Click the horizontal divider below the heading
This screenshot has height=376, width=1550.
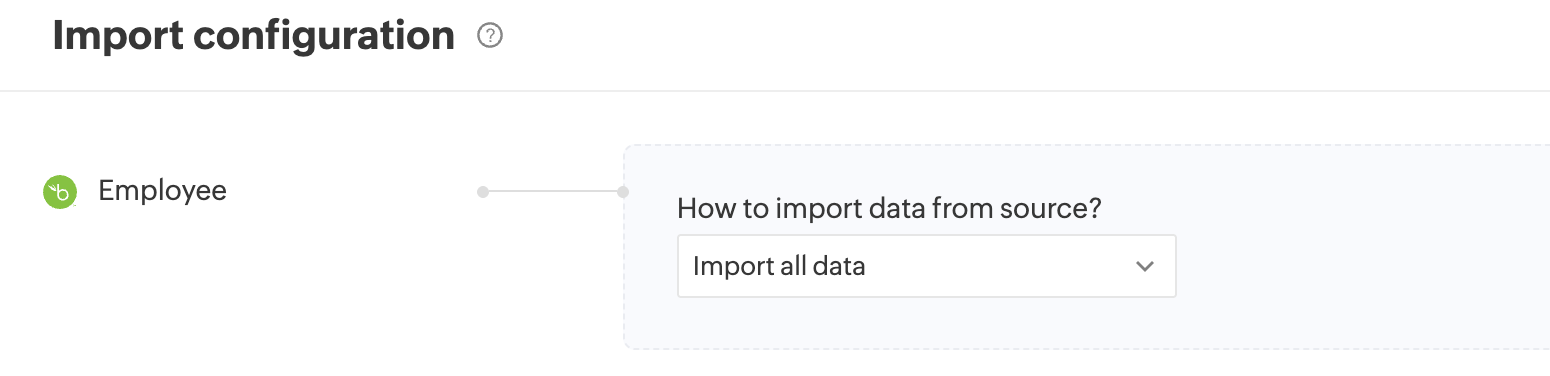click(775, 91)
